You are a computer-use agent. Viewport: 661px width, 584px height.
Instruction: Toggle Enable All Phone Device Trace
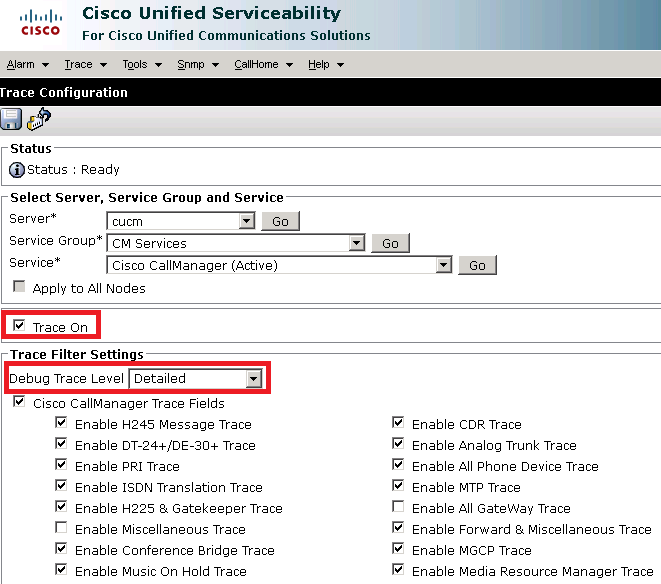coord(398,464)
